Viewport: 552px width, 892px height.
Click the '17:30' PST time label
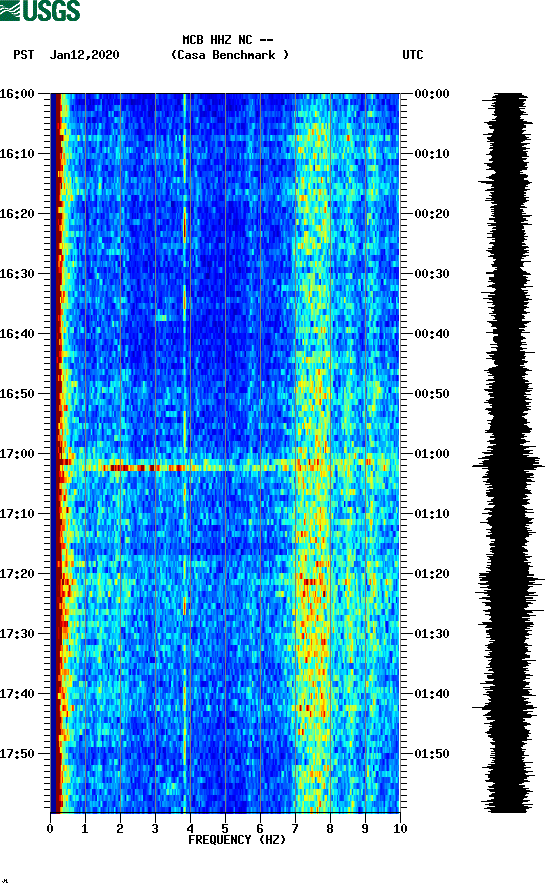17,634
